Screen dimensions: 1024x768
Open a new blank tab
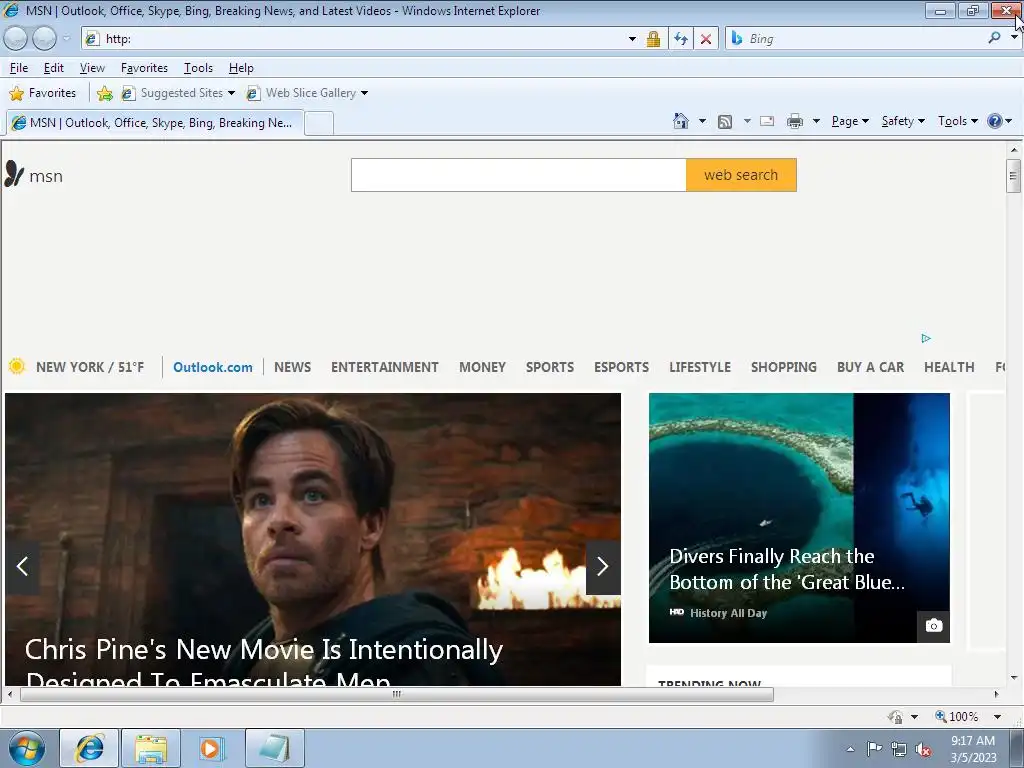click(x=319, y=123)
